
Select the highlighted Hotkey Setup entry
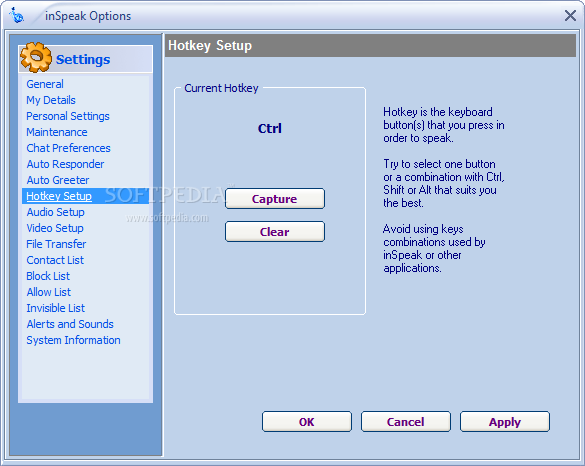(85, 196)
